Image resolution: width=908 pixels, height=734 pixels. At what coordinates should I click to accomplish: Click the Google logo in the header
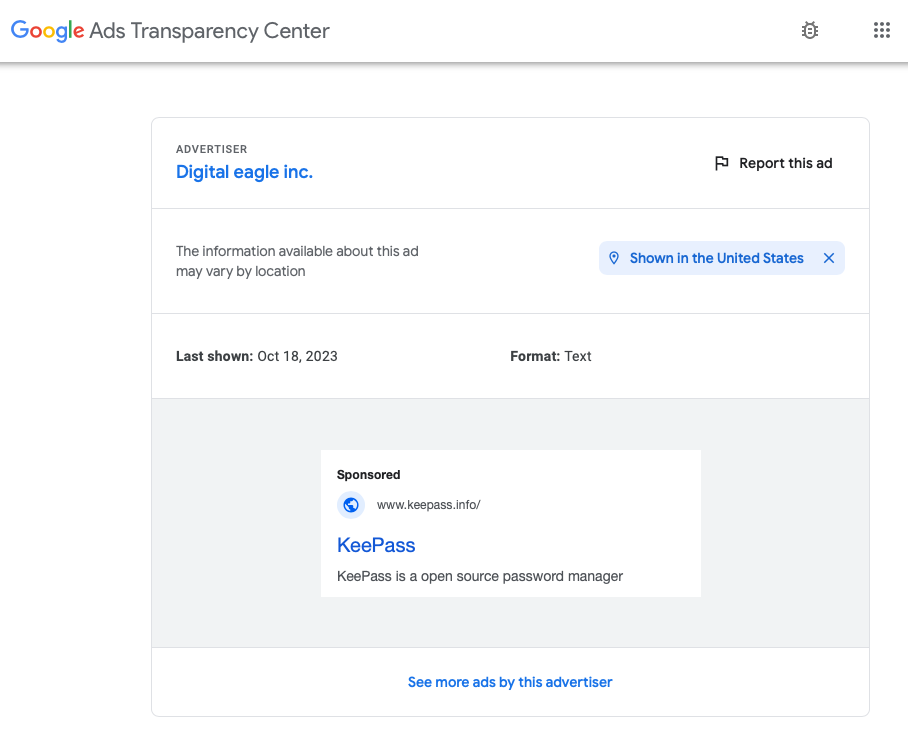pos(47,31)
